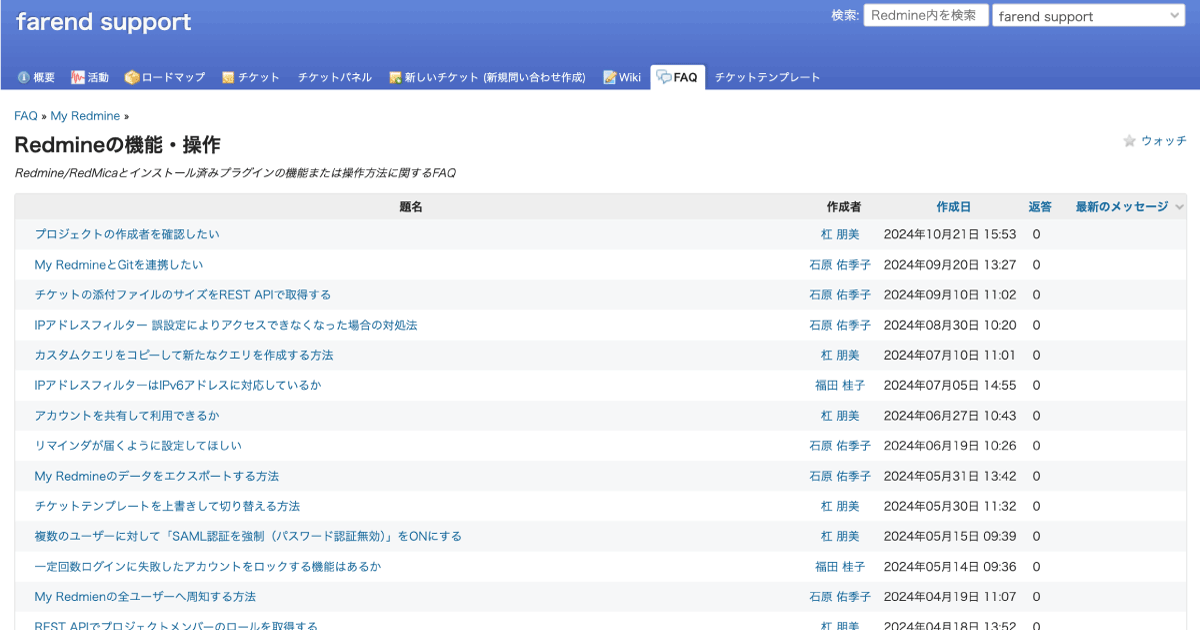Click the date 2024年09月20日 13:27

click(950, 265)
